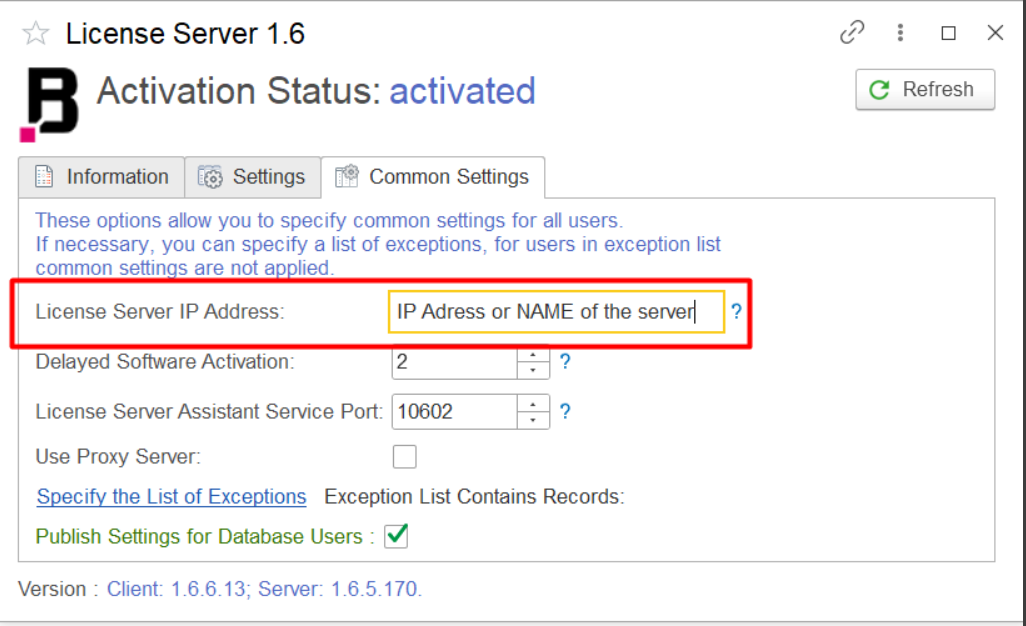The width and height of the screenshot is (1026, 626).
Task: Maximize the License Server window
Action: click(x=948, y=33)
